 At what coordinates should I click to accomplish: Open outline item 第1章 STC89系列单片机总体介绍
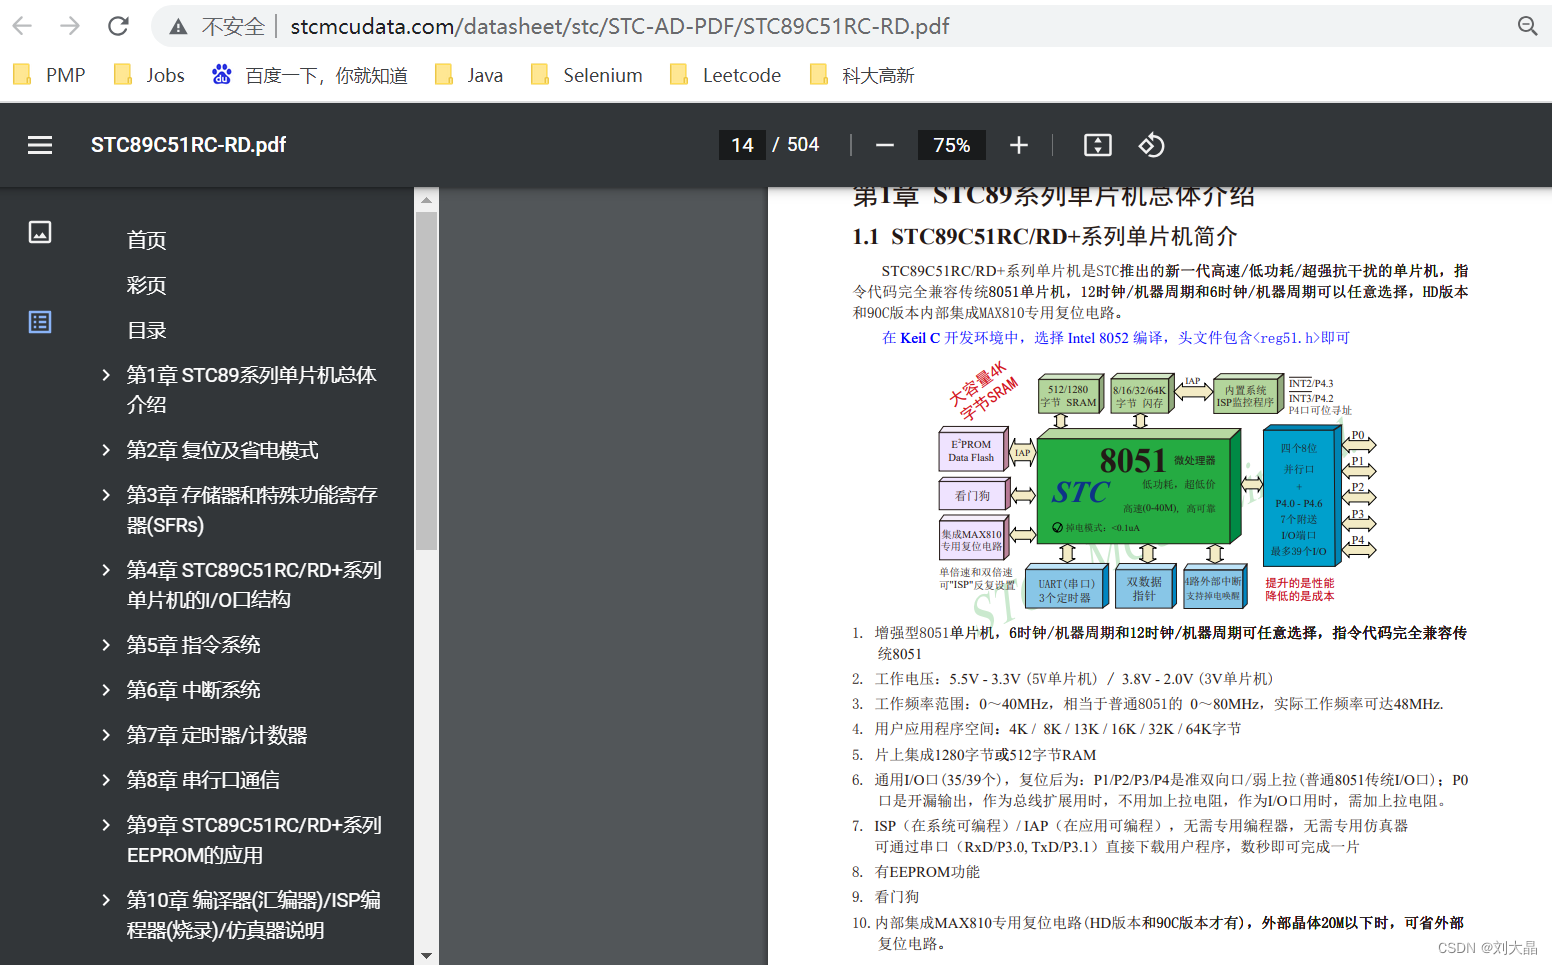click(251, 390)
